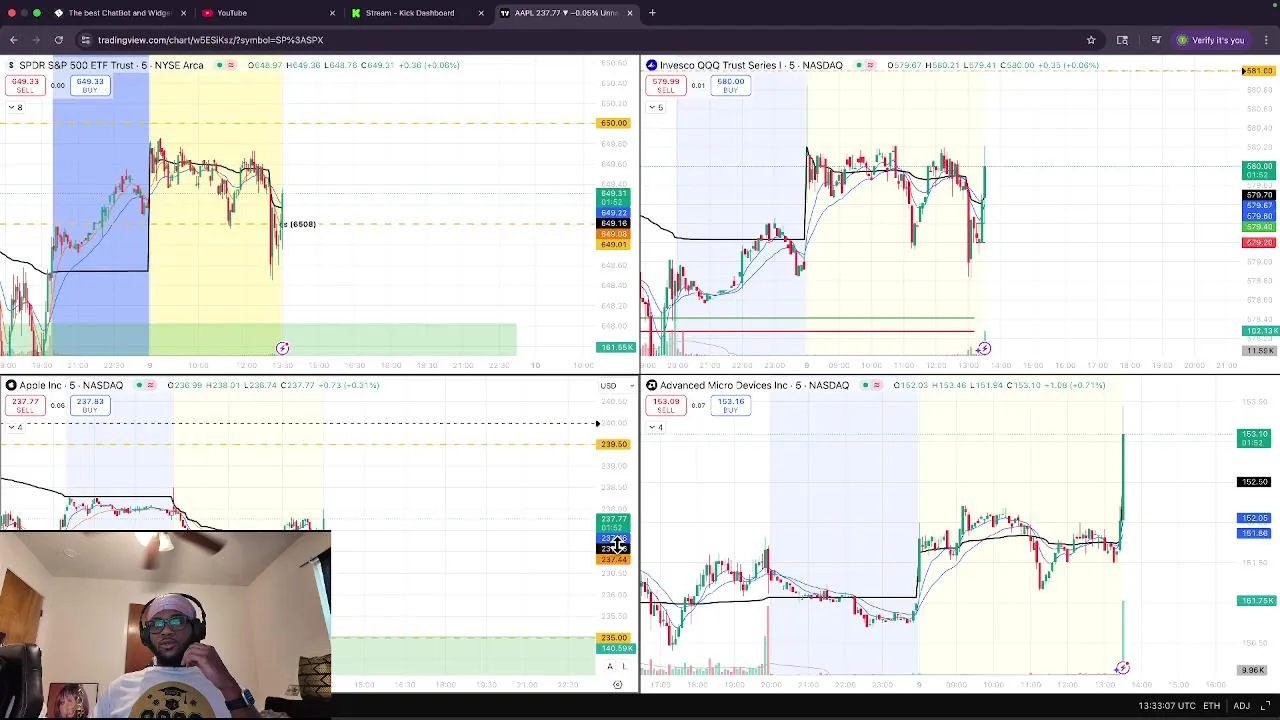The image size is (1280, 720).
Task: Toggle log scale 'L' on AAPL chart
Action: 623,666
